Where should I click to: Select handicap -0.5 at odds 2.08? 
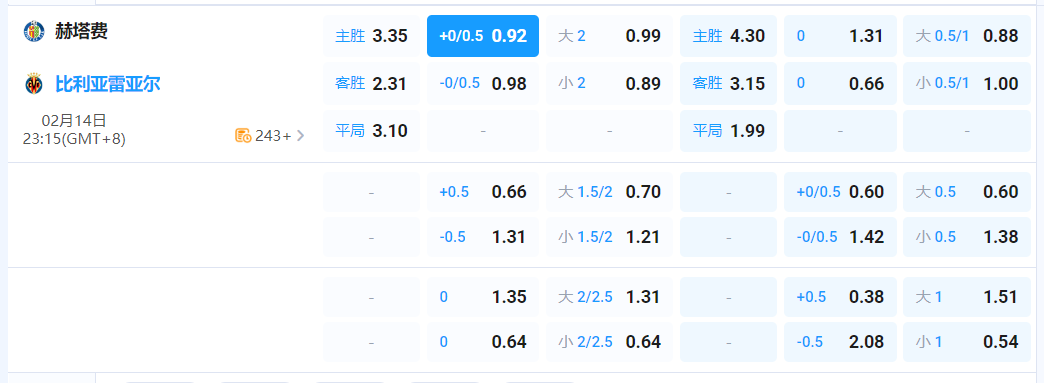click(x=840, y=342)
